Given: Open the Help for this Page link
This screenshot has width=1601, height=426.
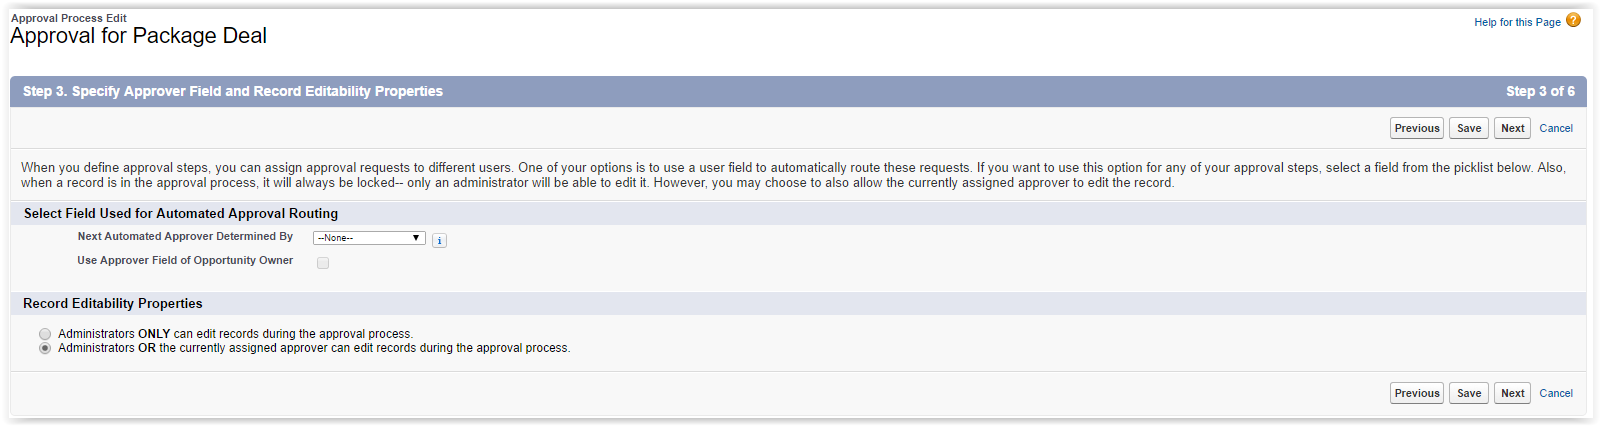Looking at the screenshot, I should point(1516,22).
